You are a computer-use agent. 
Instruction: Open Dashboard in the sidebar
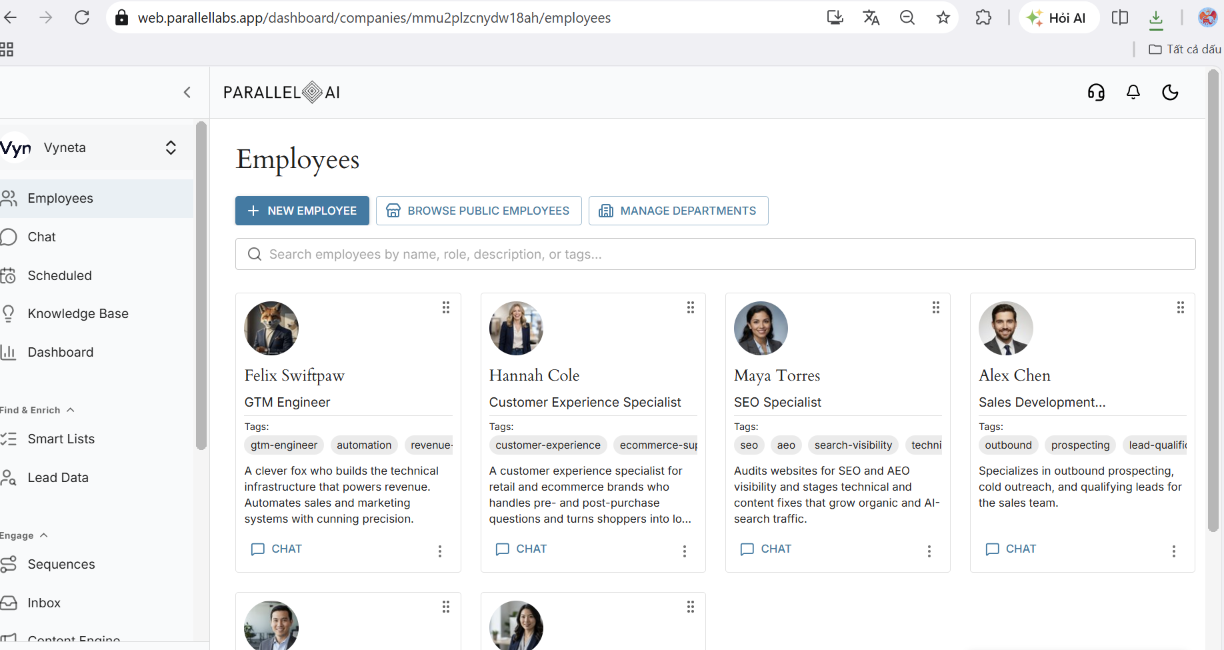(96, 352)
